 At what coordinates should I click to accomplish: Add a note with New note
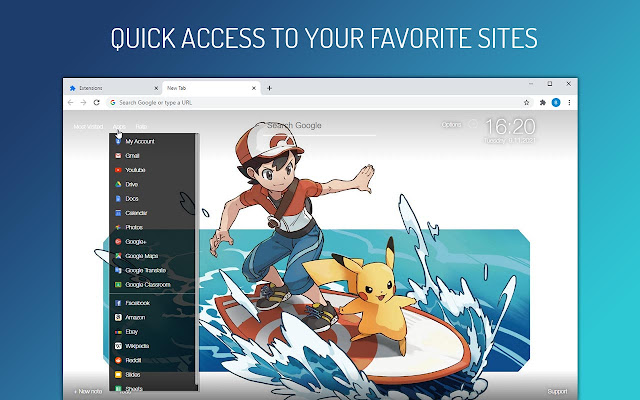point(88,391)
